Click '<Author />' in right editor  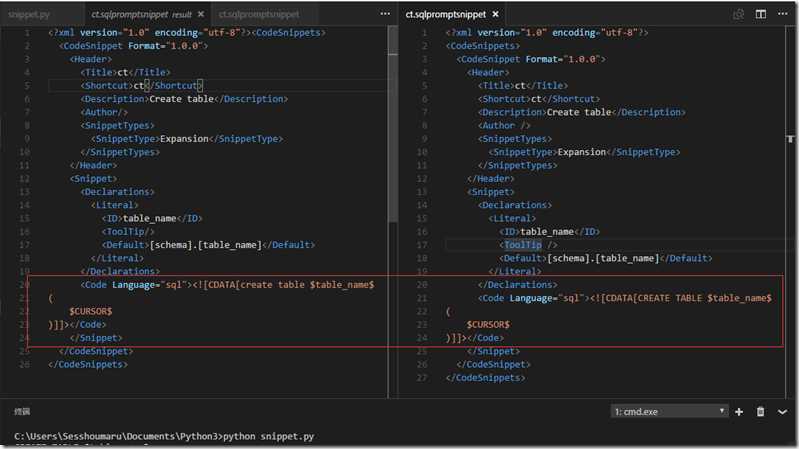click(x=504, y=125)
